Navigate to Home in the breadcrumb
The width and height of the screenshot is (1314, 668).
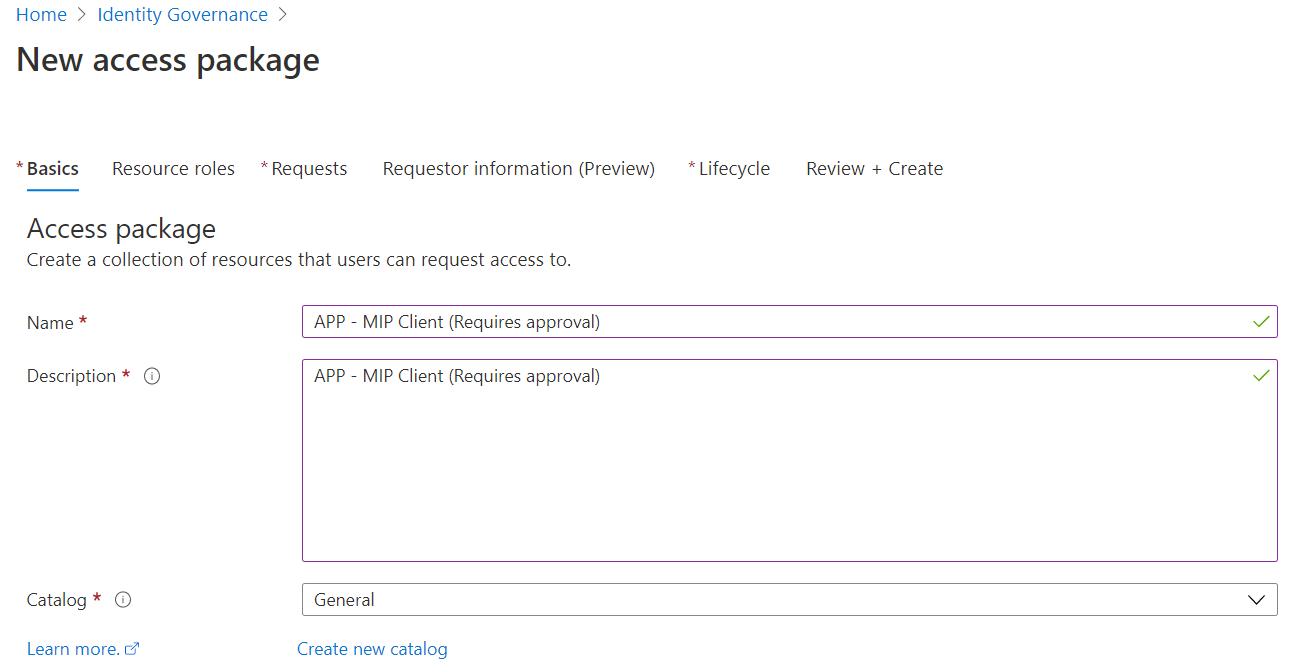click(41, 15)
